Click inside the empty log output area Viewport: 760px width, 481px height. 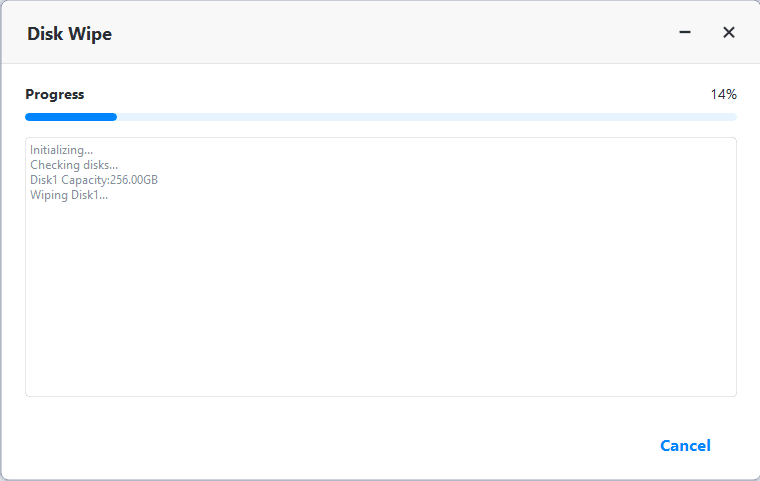click(x=380, y=300)
